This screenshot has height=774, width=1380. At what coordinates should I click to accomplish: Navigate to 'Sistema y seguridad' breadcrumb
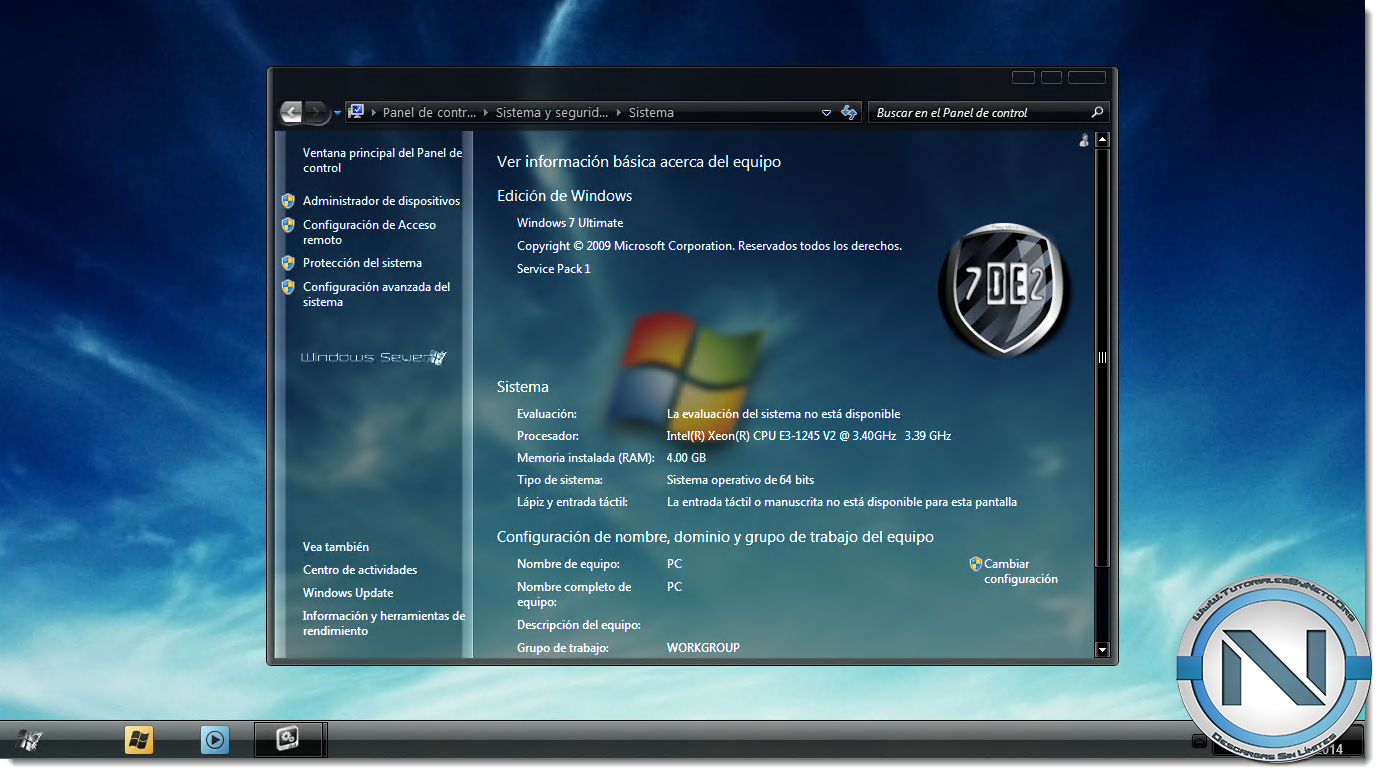point(551,113)
